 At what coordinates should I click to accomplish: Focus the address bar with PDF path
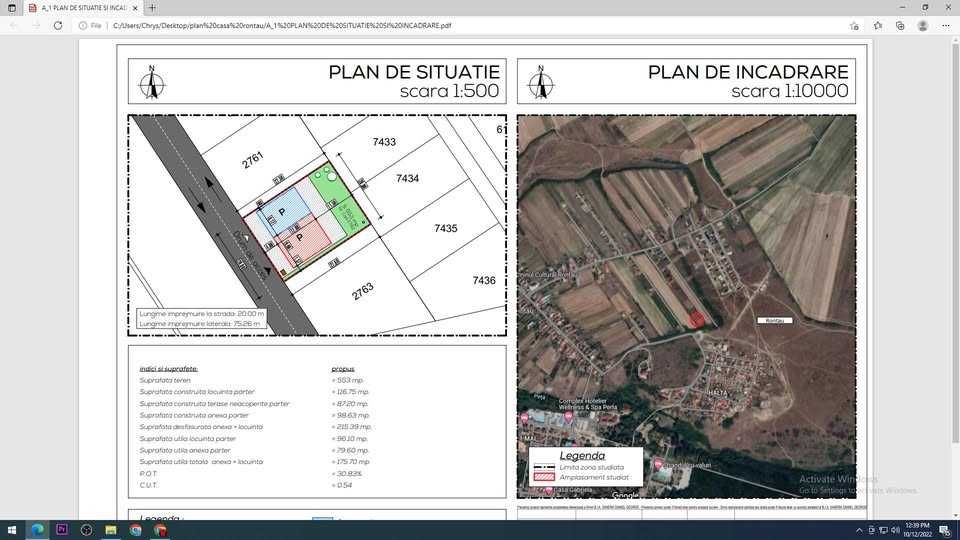[x=282, y=26]
